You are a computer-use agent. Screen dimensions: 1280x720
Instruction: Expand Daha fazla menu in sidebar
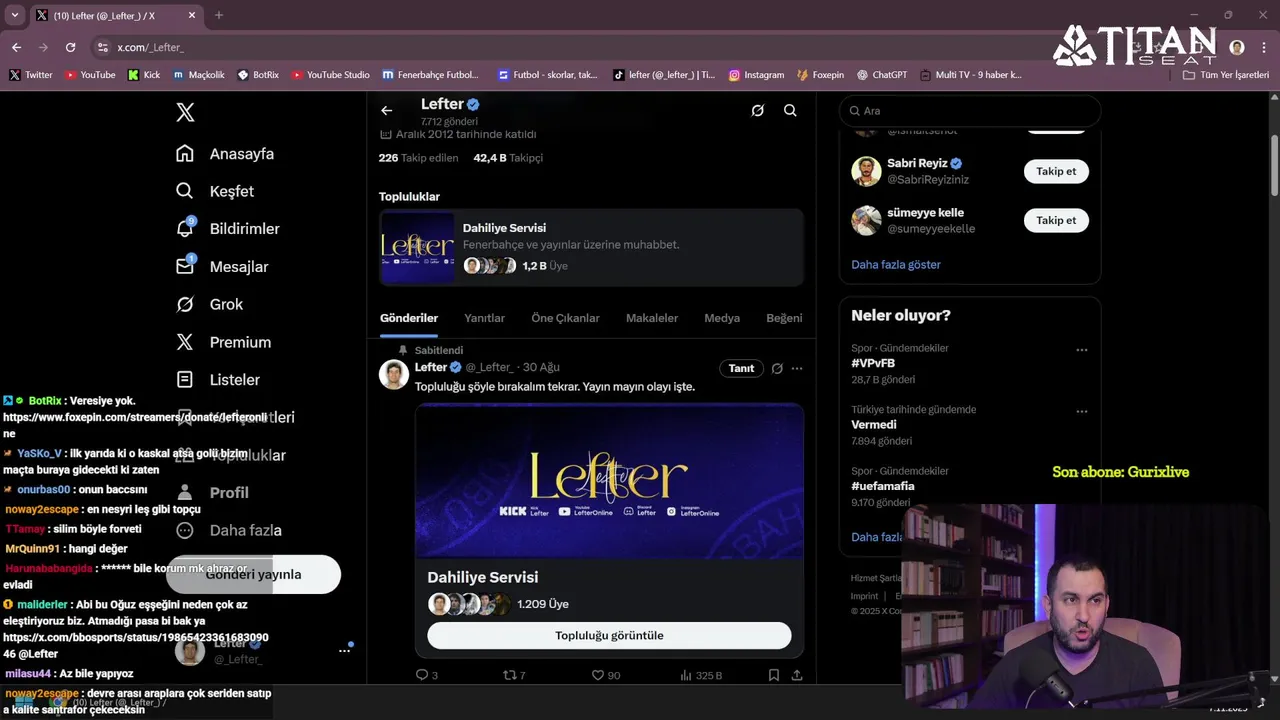[x=229, y=530]
